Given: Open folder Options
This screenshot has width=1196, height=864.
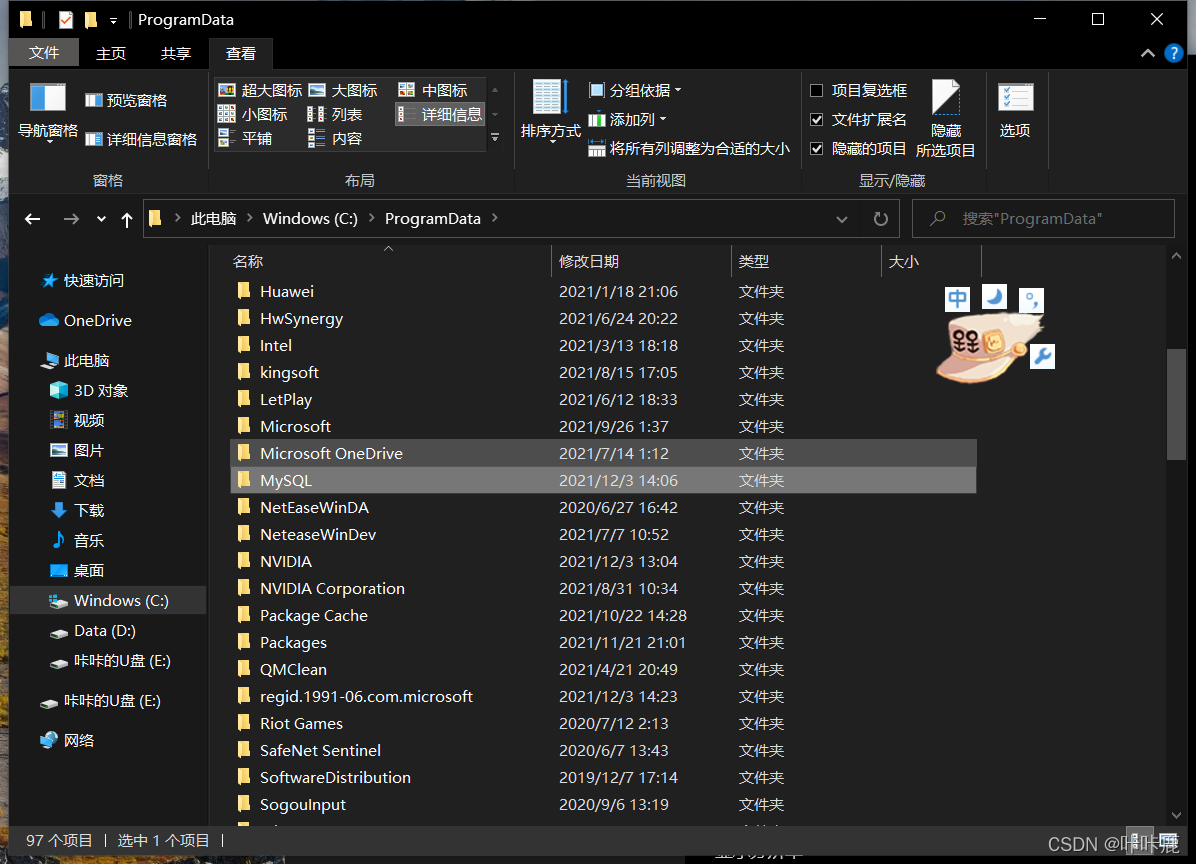Looking at the screenshot, I should [x=1015, y=111].
